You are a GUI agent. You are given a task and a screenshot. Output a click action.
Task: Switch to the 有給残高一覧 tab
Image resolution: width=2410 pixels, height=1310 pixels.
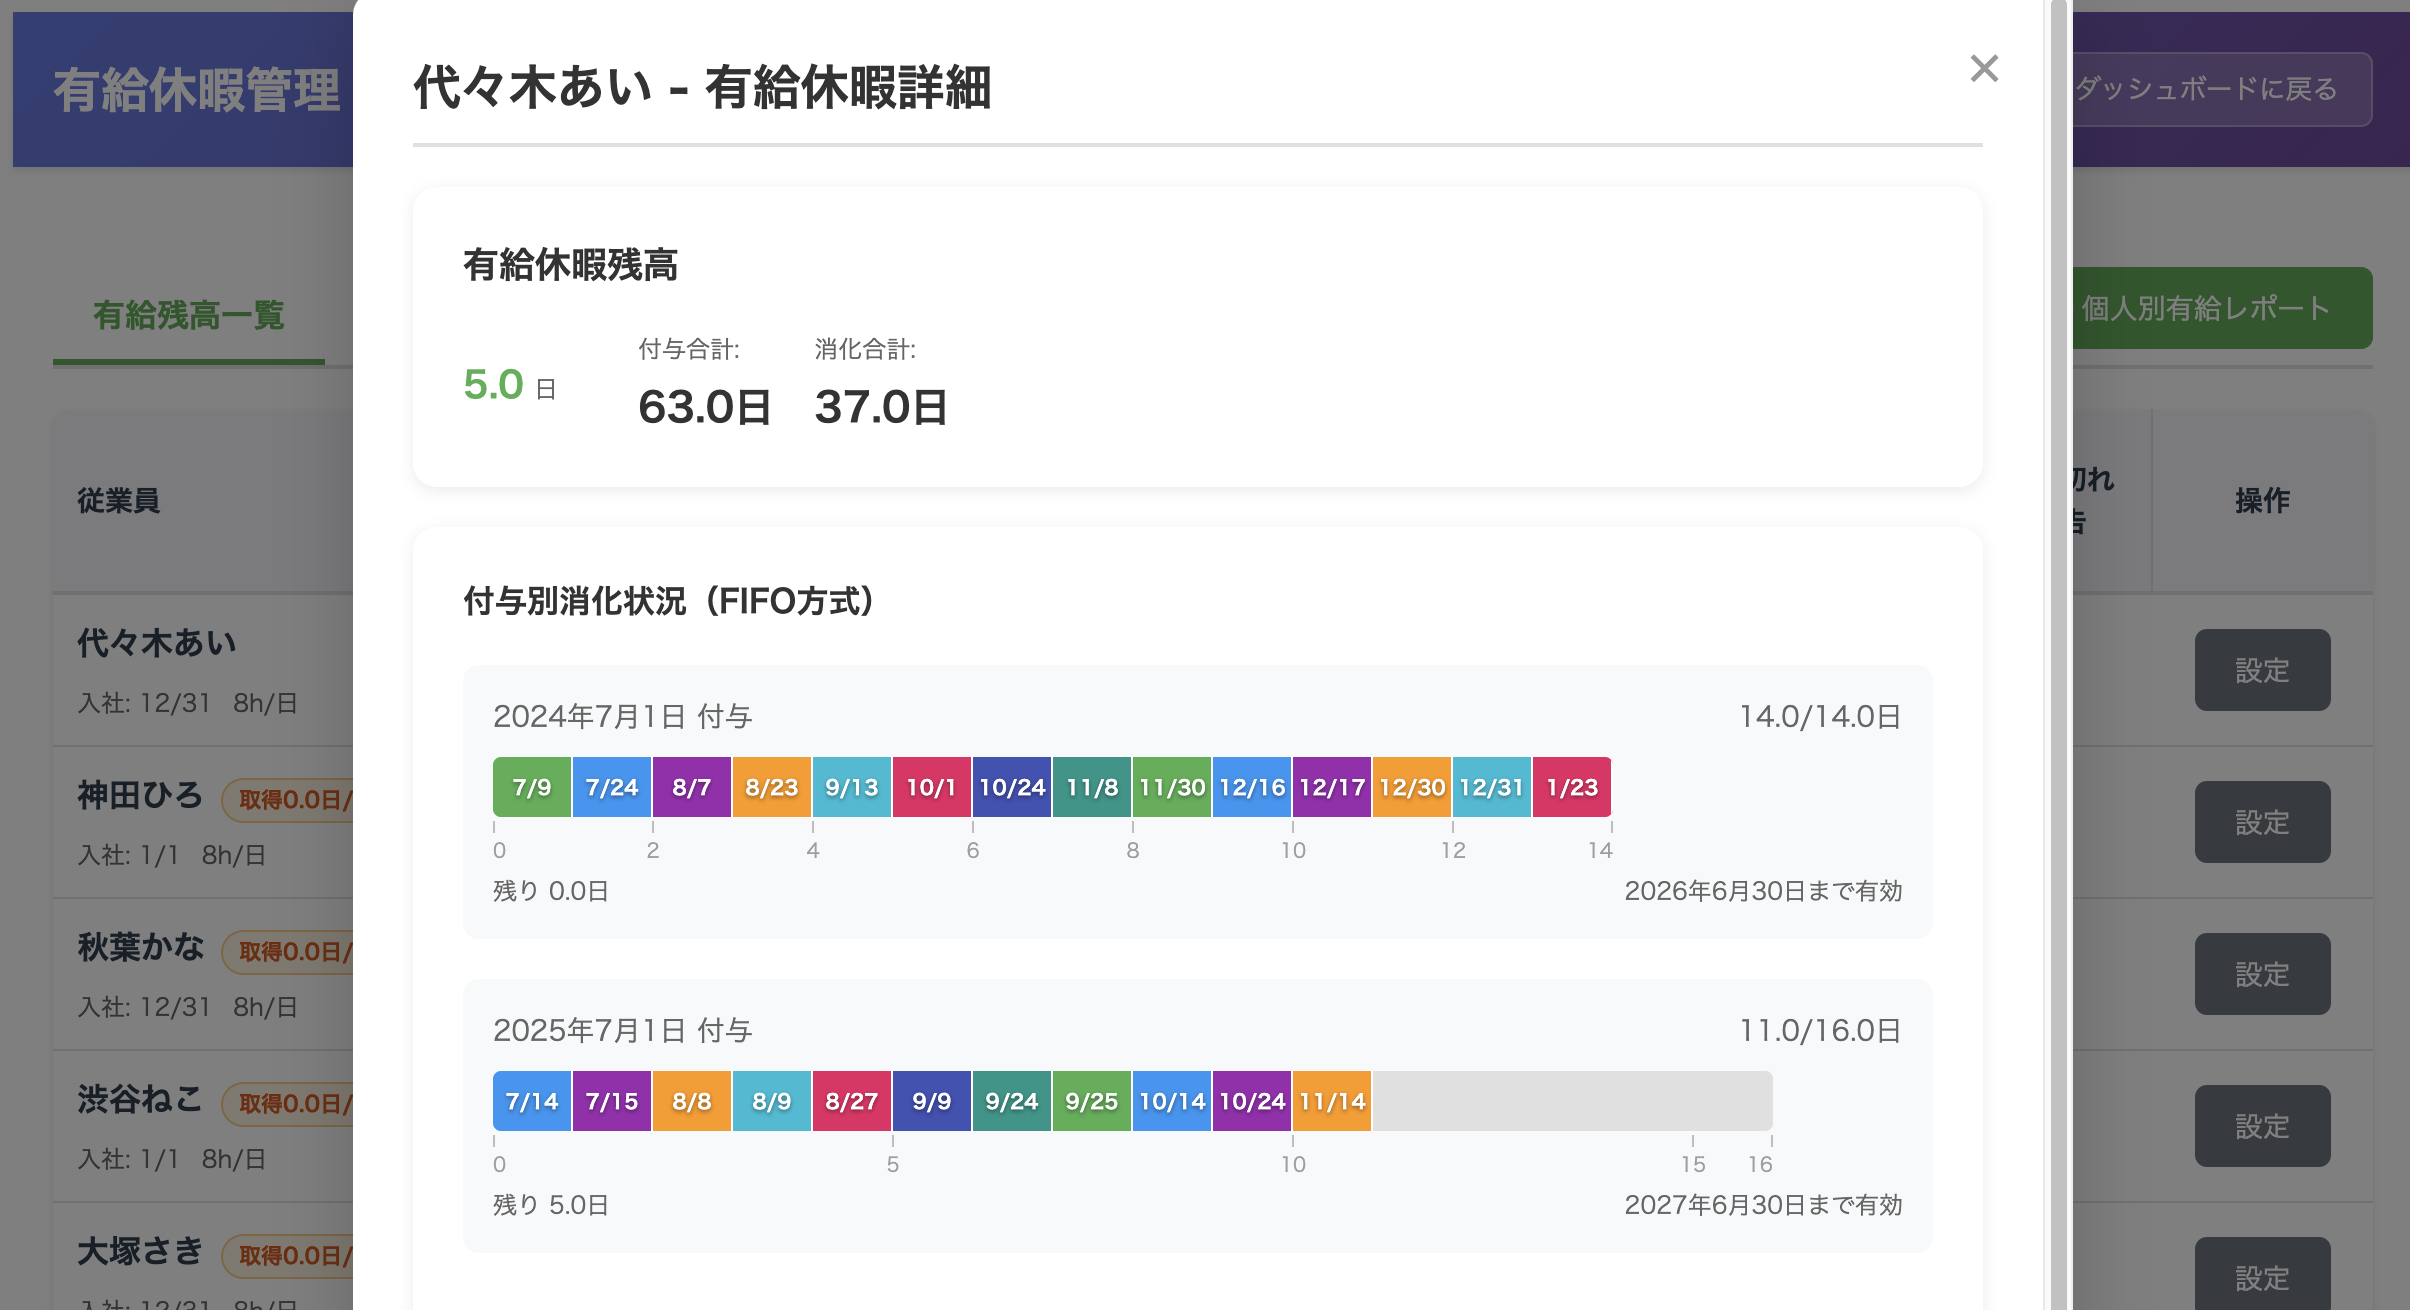[x=188, y=315]
